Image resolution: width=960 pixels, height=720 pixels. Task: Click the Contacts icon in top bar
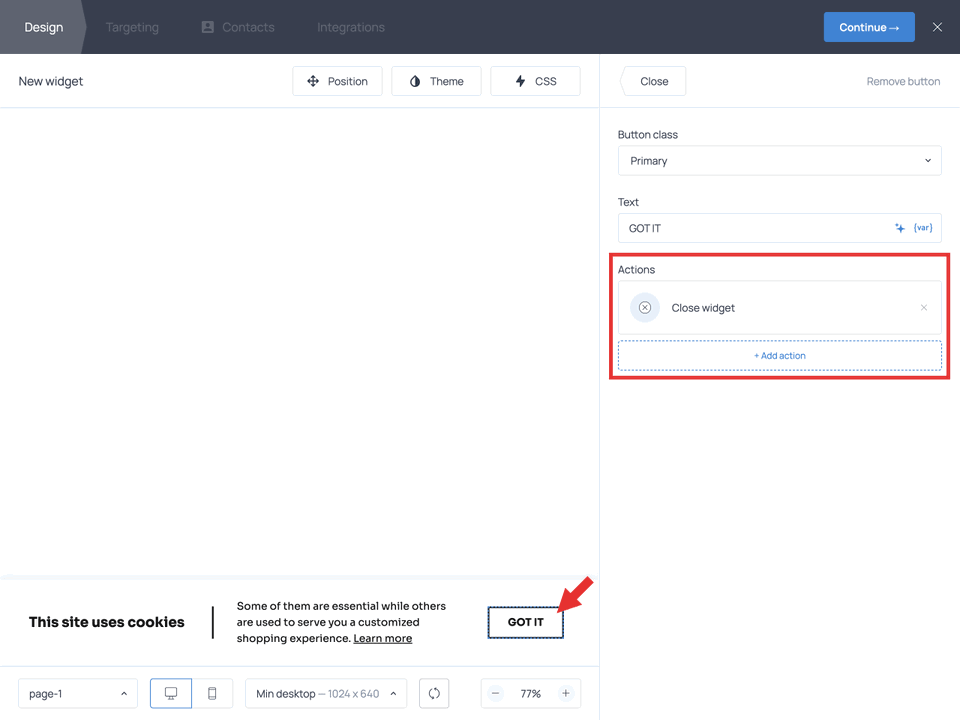tap(209, 27)
